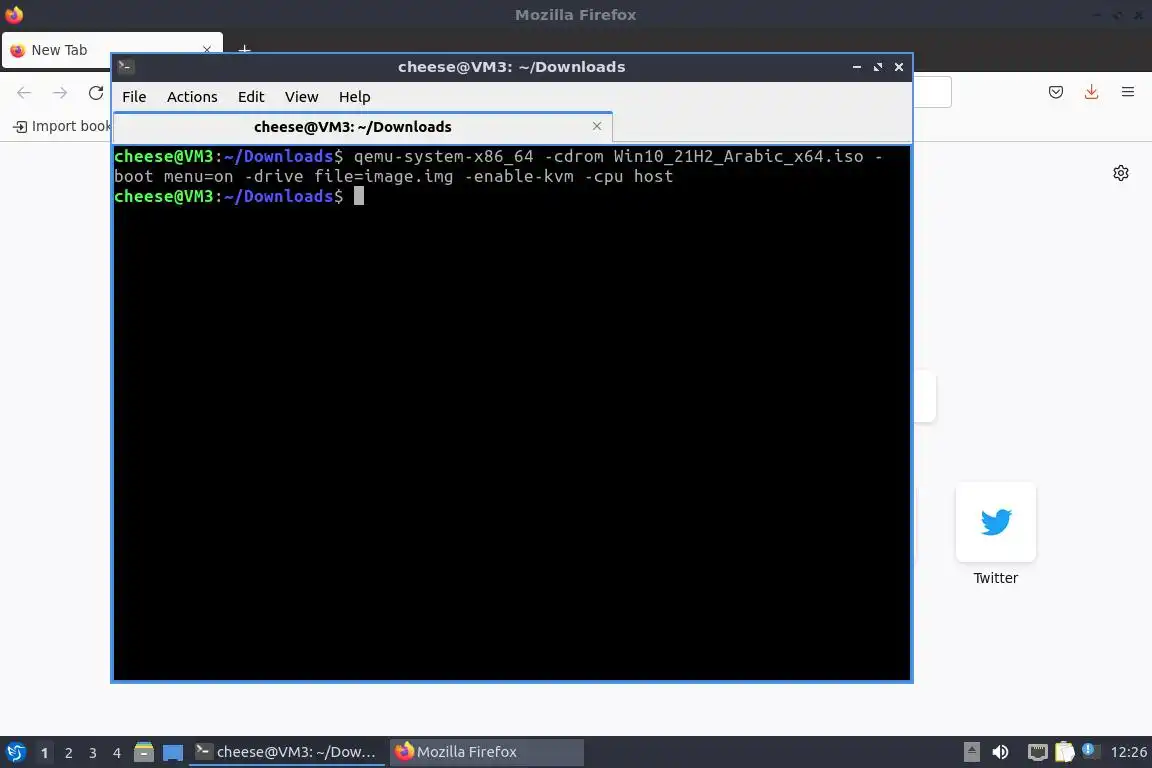
Task: Open clipboard manager tray icon
Action: point(1065,752)
